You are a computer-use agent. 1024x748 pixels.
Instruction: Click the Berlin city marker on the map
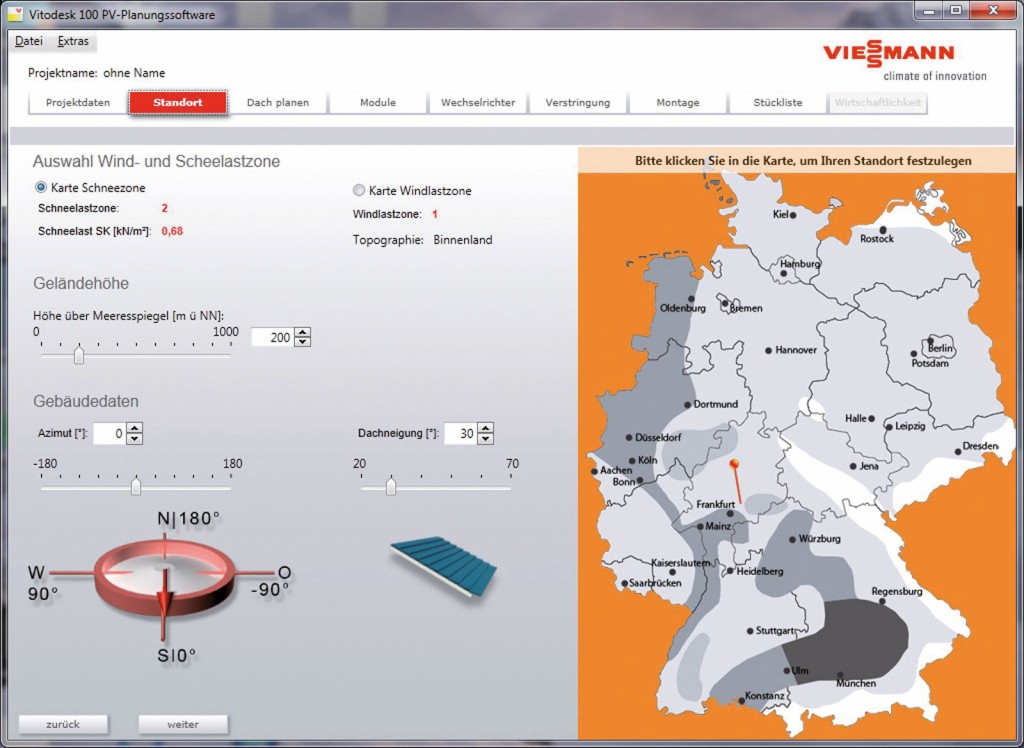pos(931,341)
